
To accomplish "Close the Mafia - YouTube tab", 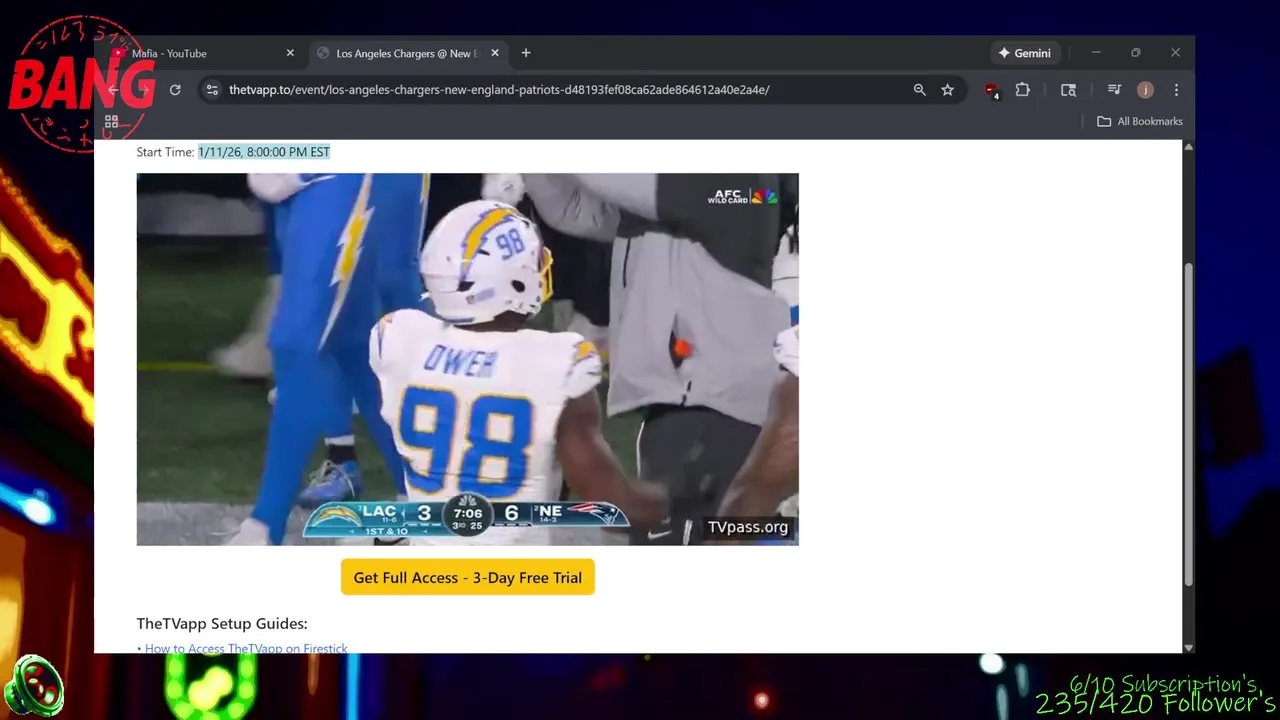I will coord(290,53).
